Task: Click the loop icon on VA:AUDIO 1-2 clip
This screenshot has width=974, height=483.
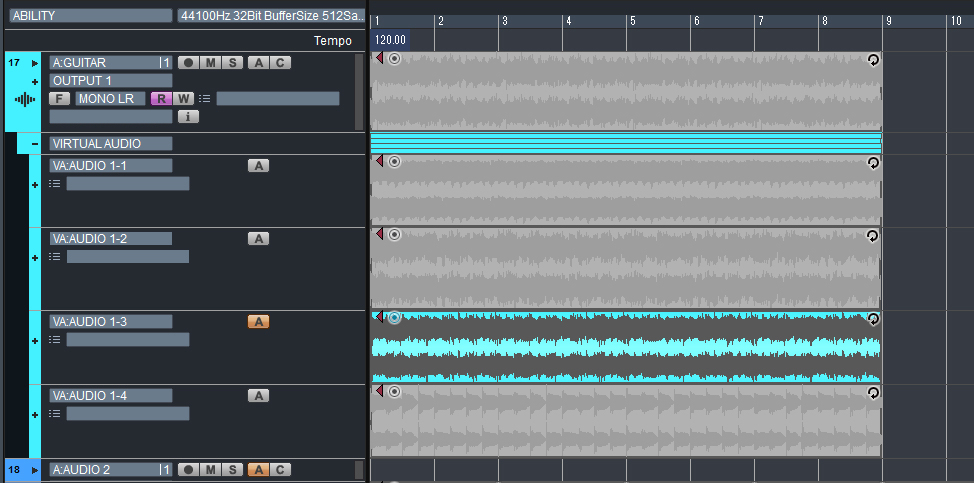Action: [873, 236]
